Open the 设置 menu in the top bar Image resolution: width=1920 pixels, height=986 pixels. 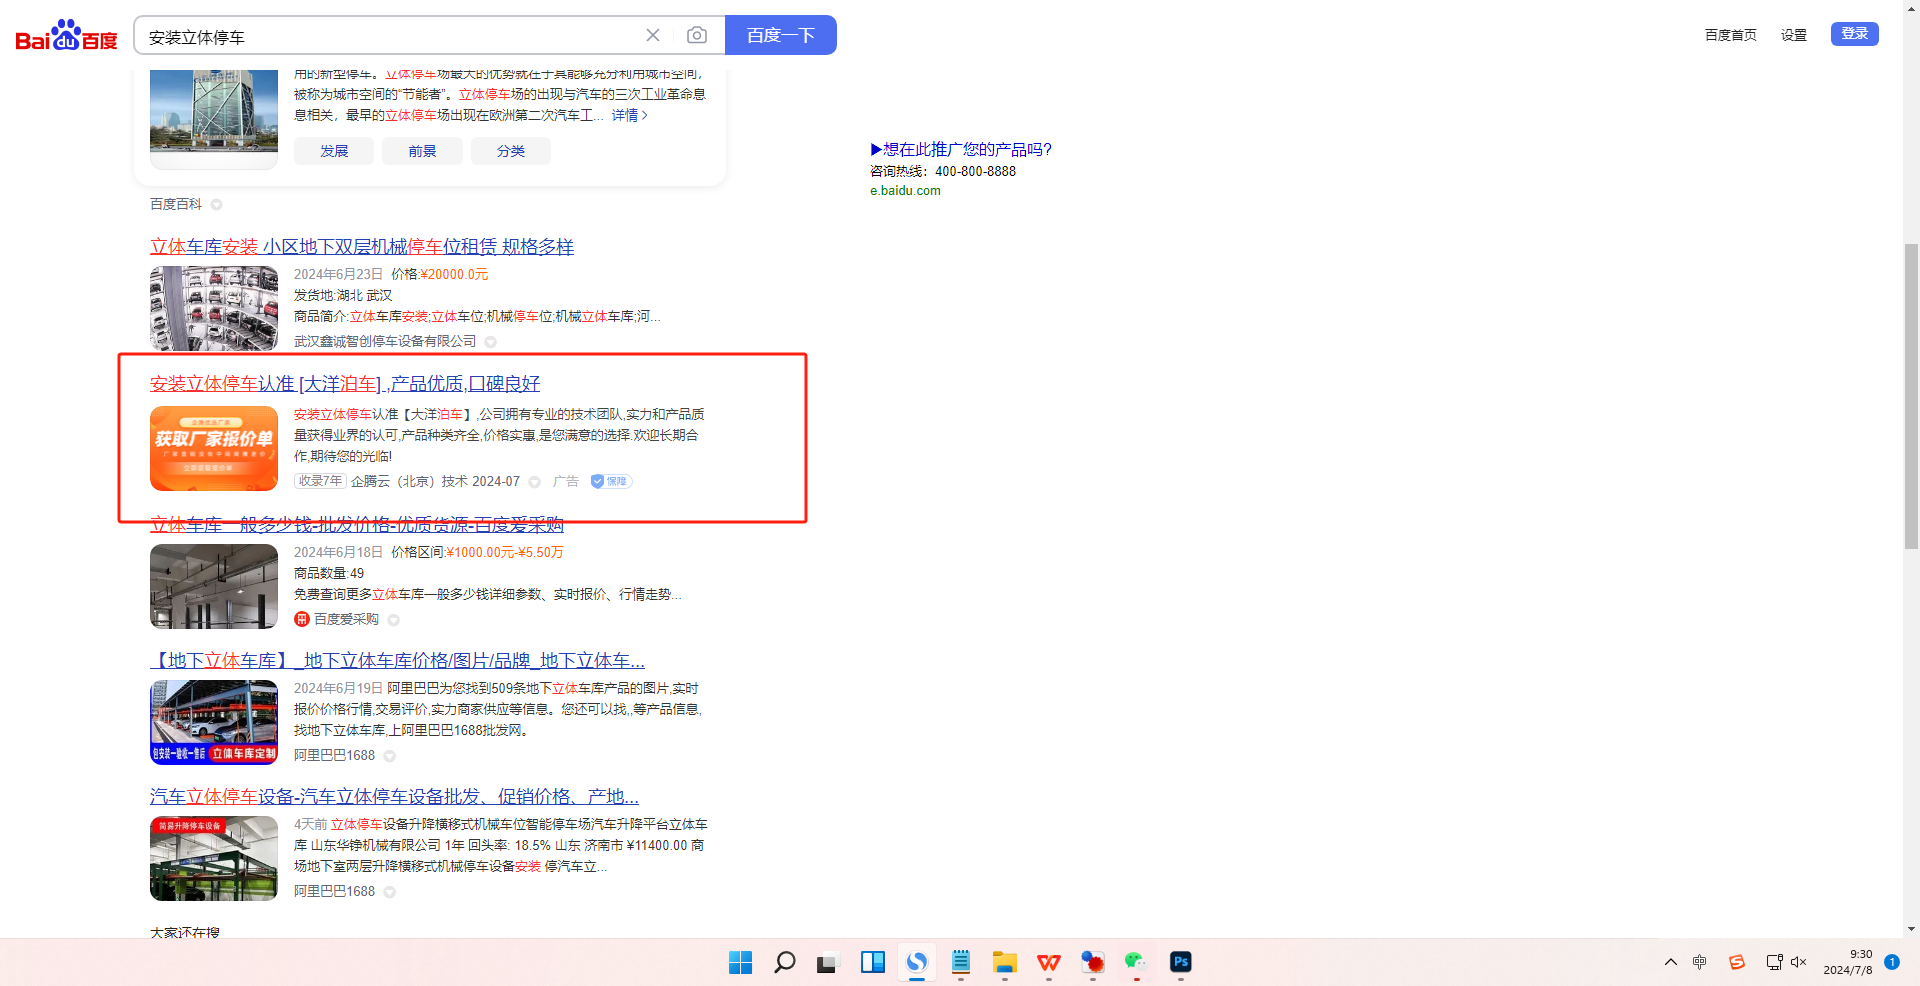coord(1794,35)
